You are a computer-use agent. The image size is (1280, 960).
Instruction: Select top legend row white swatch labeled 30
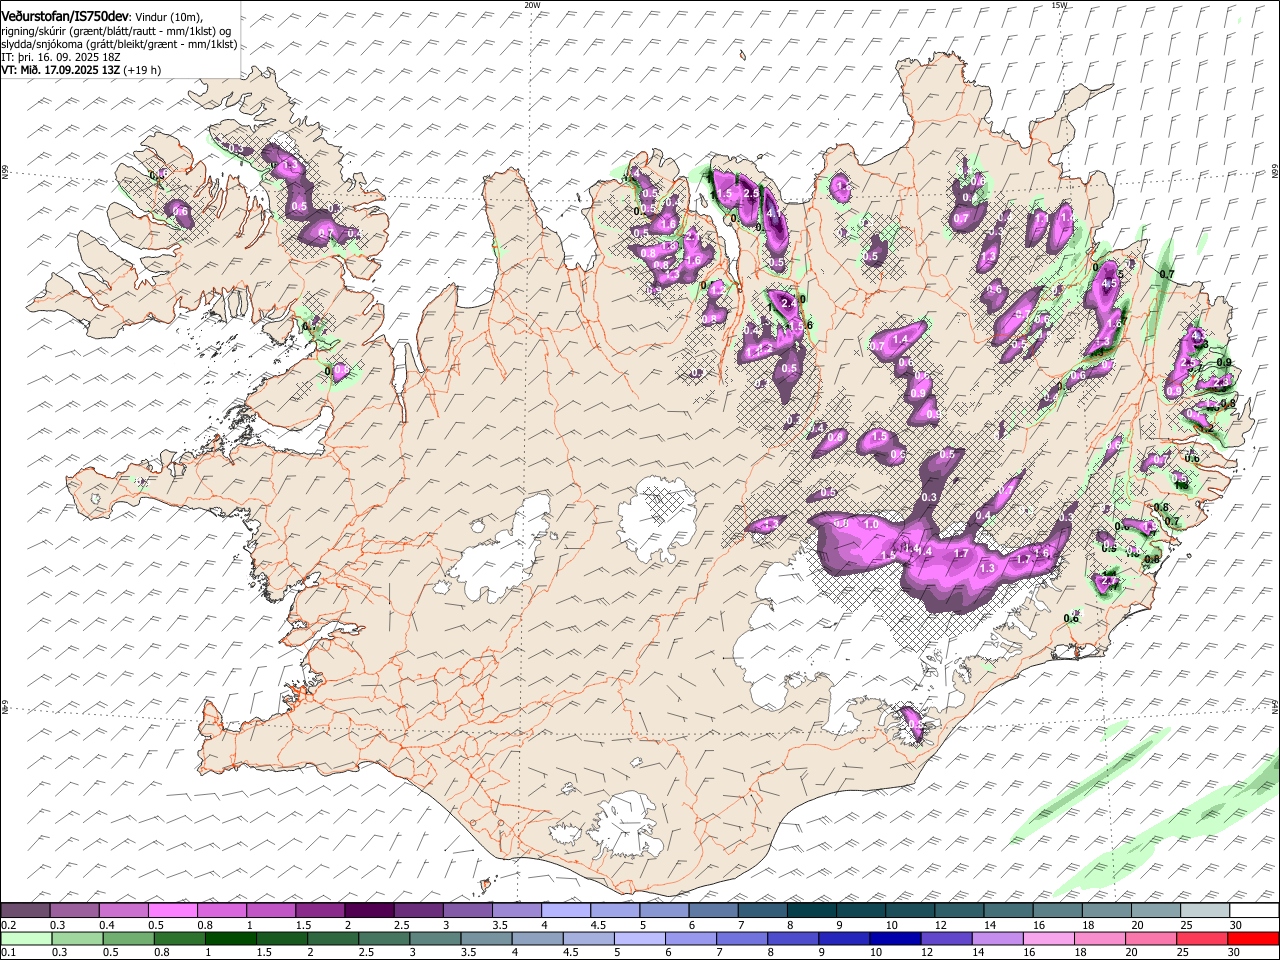[x=1253, y=910]
